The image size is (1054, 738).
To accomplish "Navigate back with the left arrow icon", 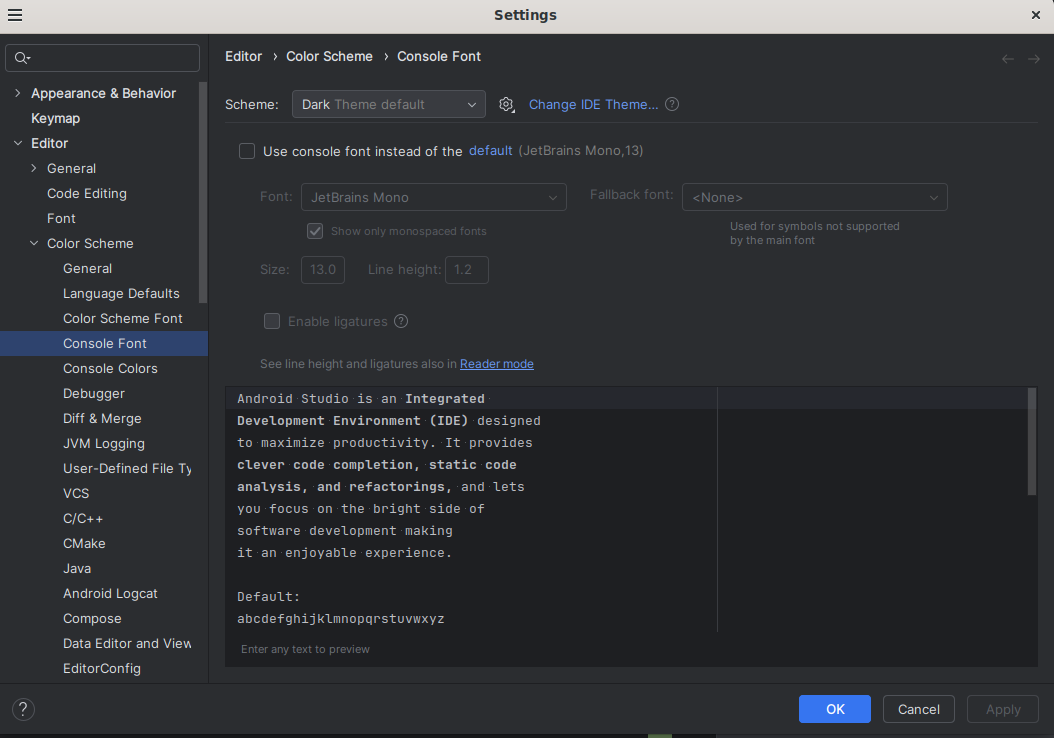I will [1008, 59].
